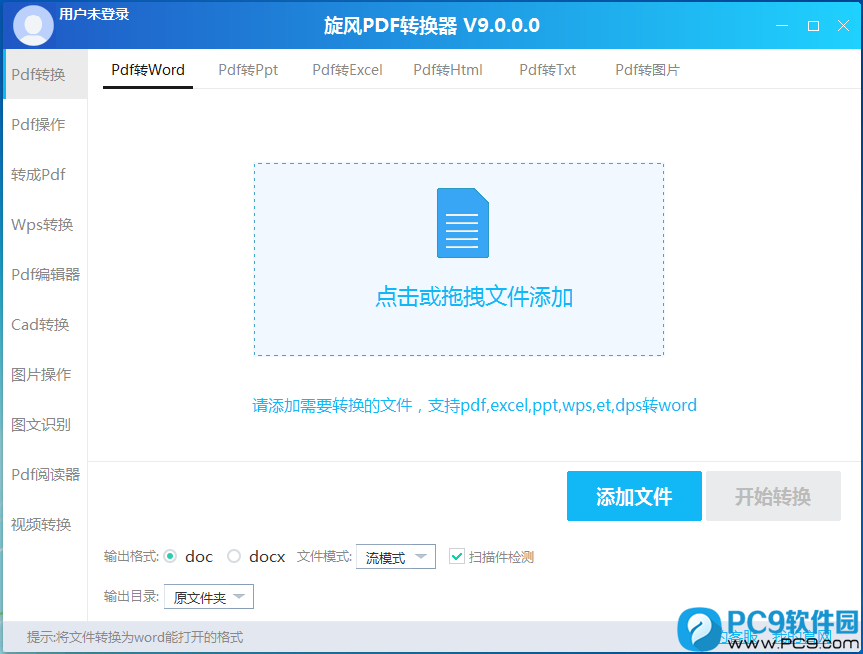Open the Wps转换 sidebar section

(45, 225)
